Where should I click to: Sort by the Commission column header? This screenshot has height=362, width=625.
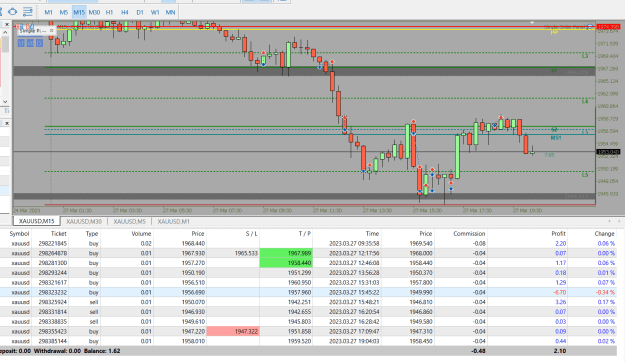point(469,234)
